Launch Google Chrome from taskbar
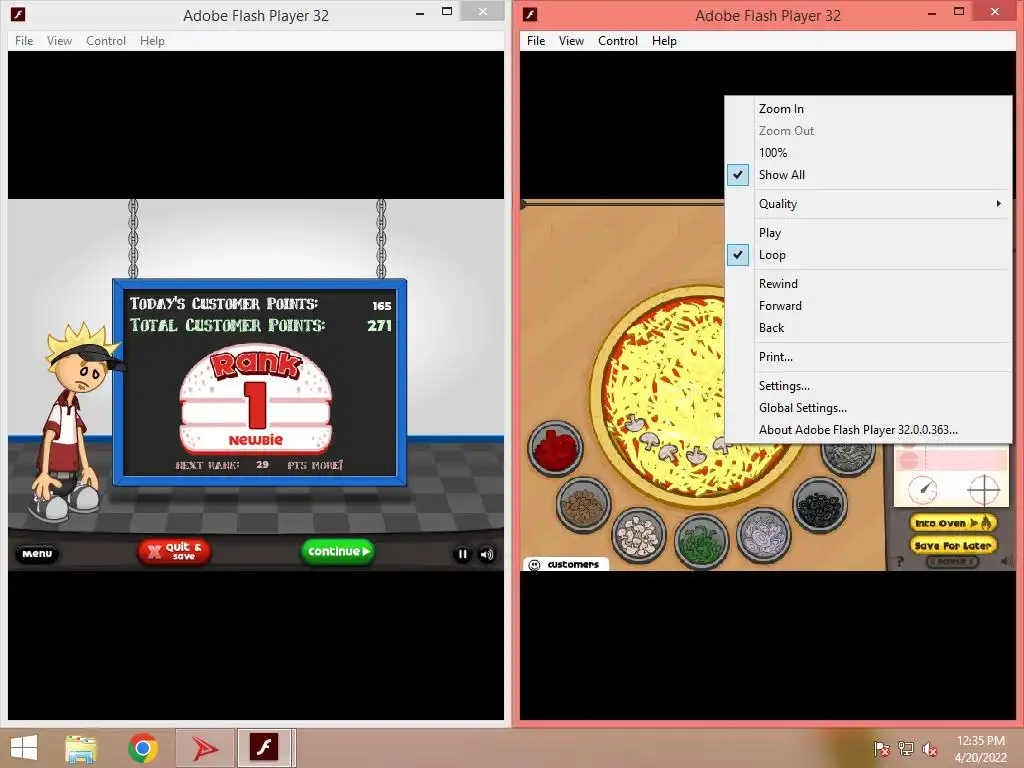The height and width of the screenshot is (768, 1024). [x=143, y=748]
